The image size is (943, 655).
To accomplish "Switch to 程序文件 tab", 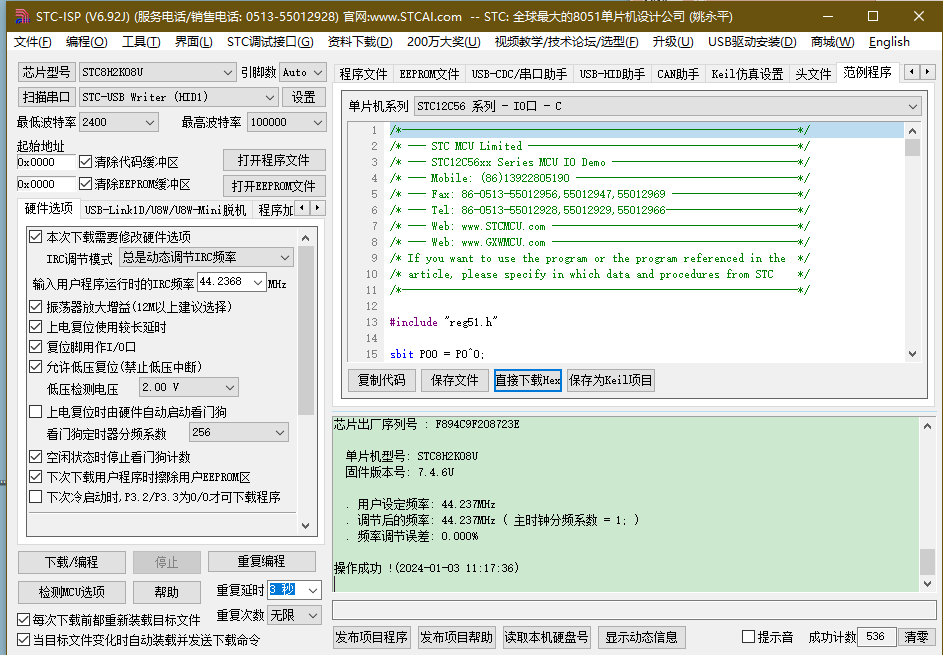I will pyautogui.click(x=363, y=74).
